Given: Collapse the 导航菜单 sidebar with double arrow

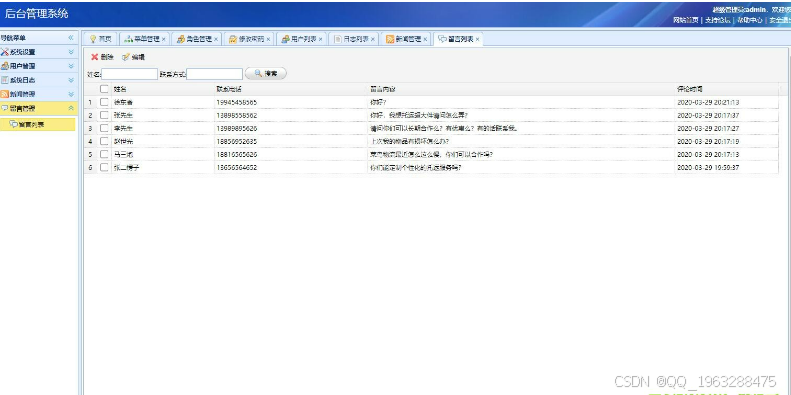Looking at the screenshot, I should tap(71, 38).
